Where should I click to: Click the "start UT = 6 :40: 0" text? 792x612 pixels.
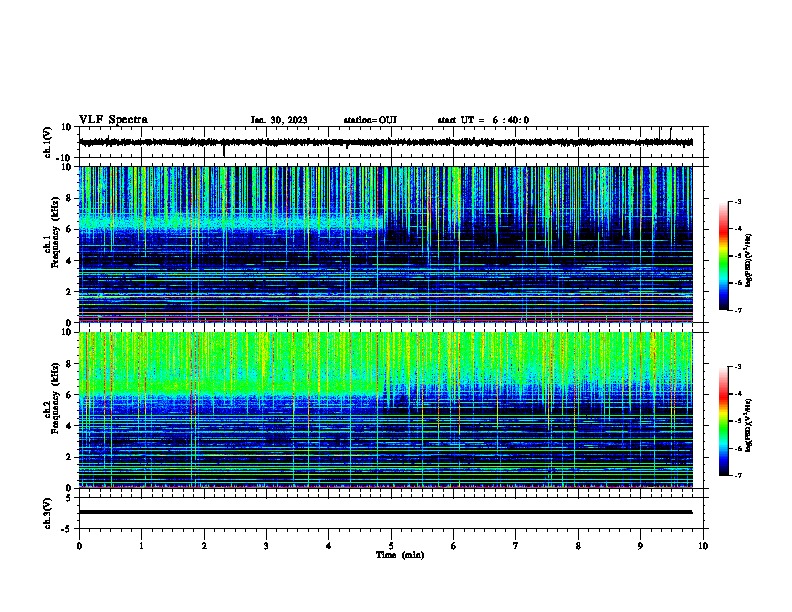pos(483,120)
